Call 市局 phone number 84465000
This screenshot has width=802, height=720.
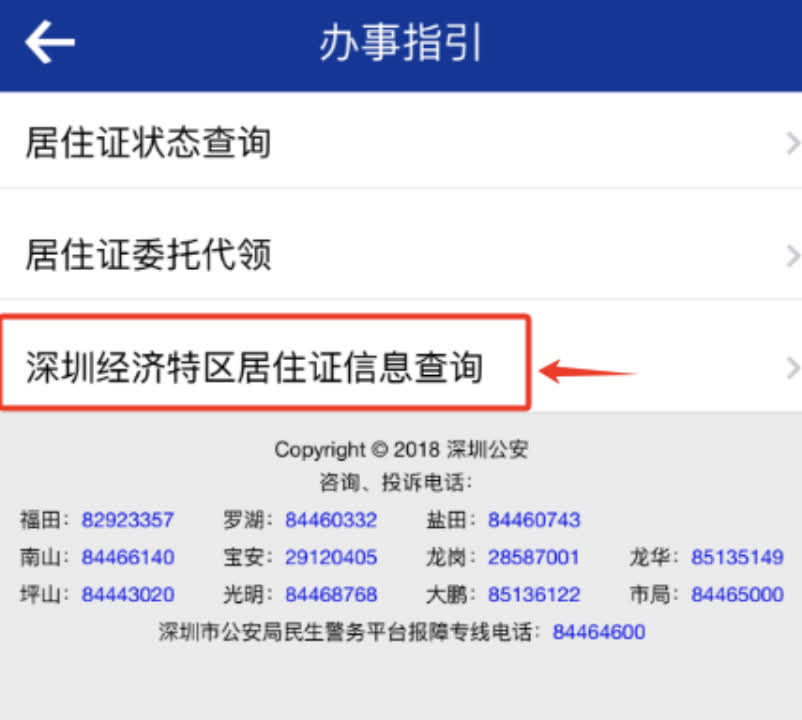coord(737,594)
